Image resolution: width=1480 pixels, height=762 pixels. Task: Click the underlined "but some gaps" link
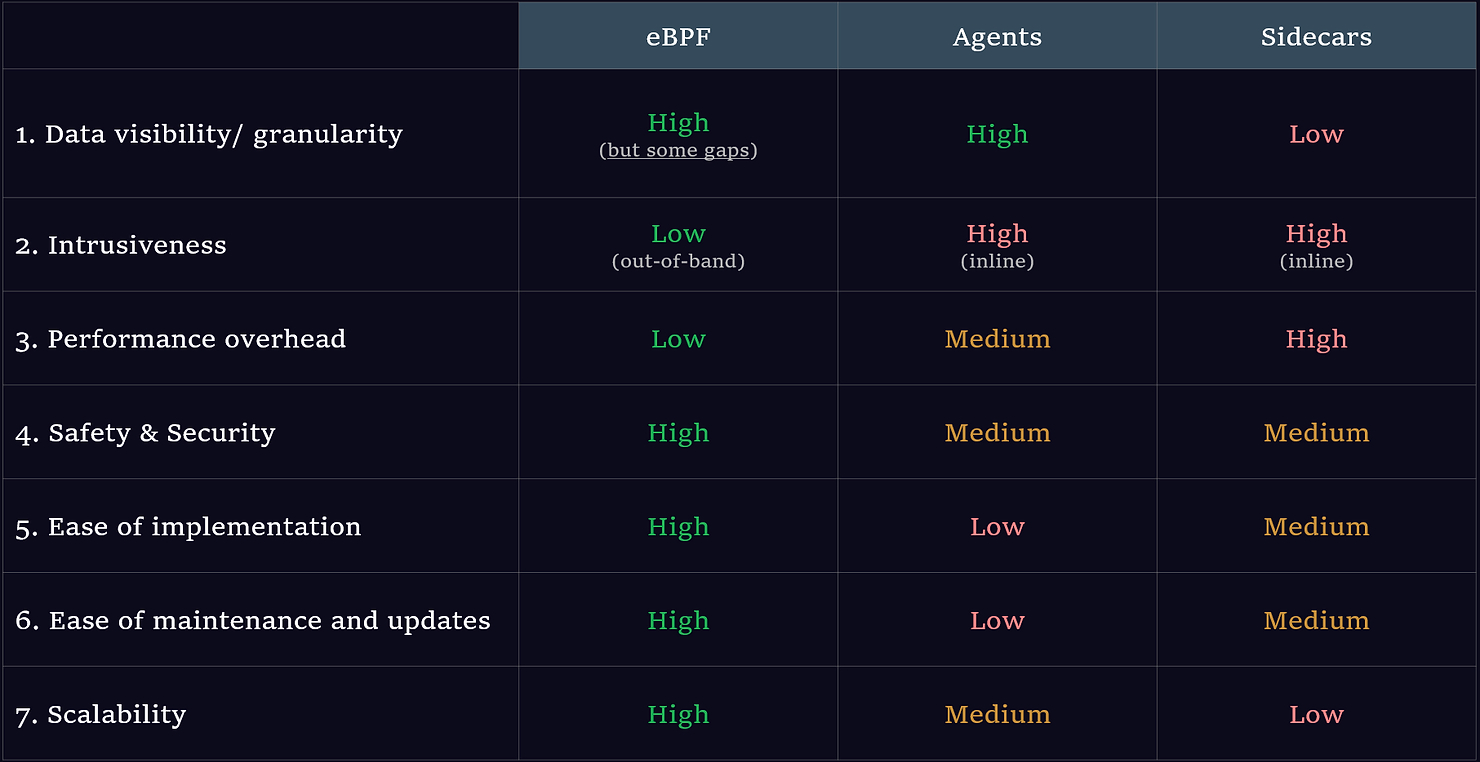[678, 151]
